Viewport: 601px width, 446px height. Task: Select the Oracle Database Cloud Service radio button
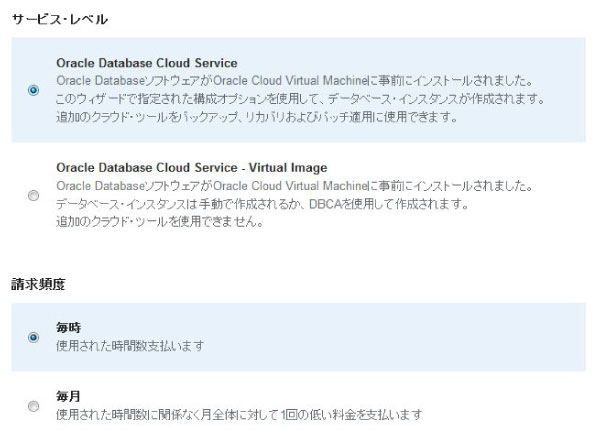(x=34, y=90)
